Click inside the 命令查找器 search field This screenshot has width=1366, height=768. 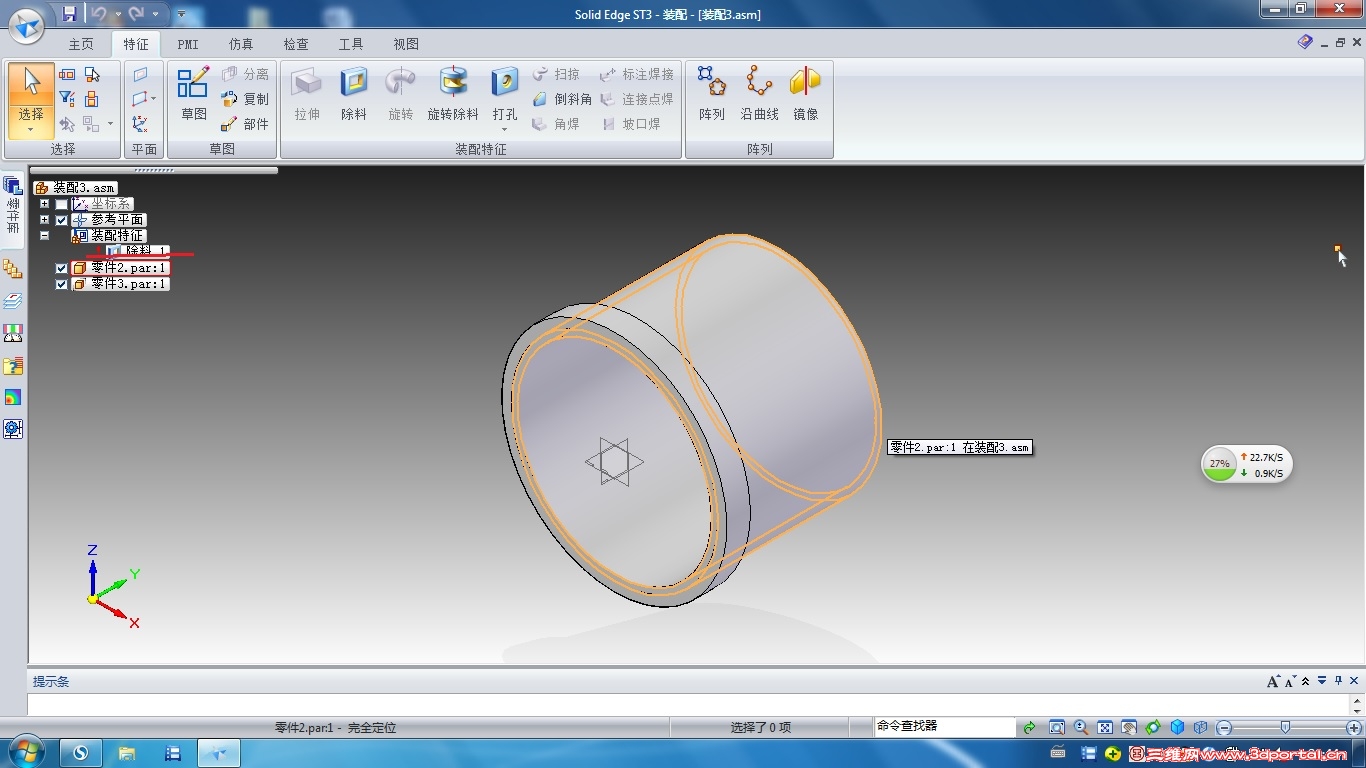[x=944, y=727]
